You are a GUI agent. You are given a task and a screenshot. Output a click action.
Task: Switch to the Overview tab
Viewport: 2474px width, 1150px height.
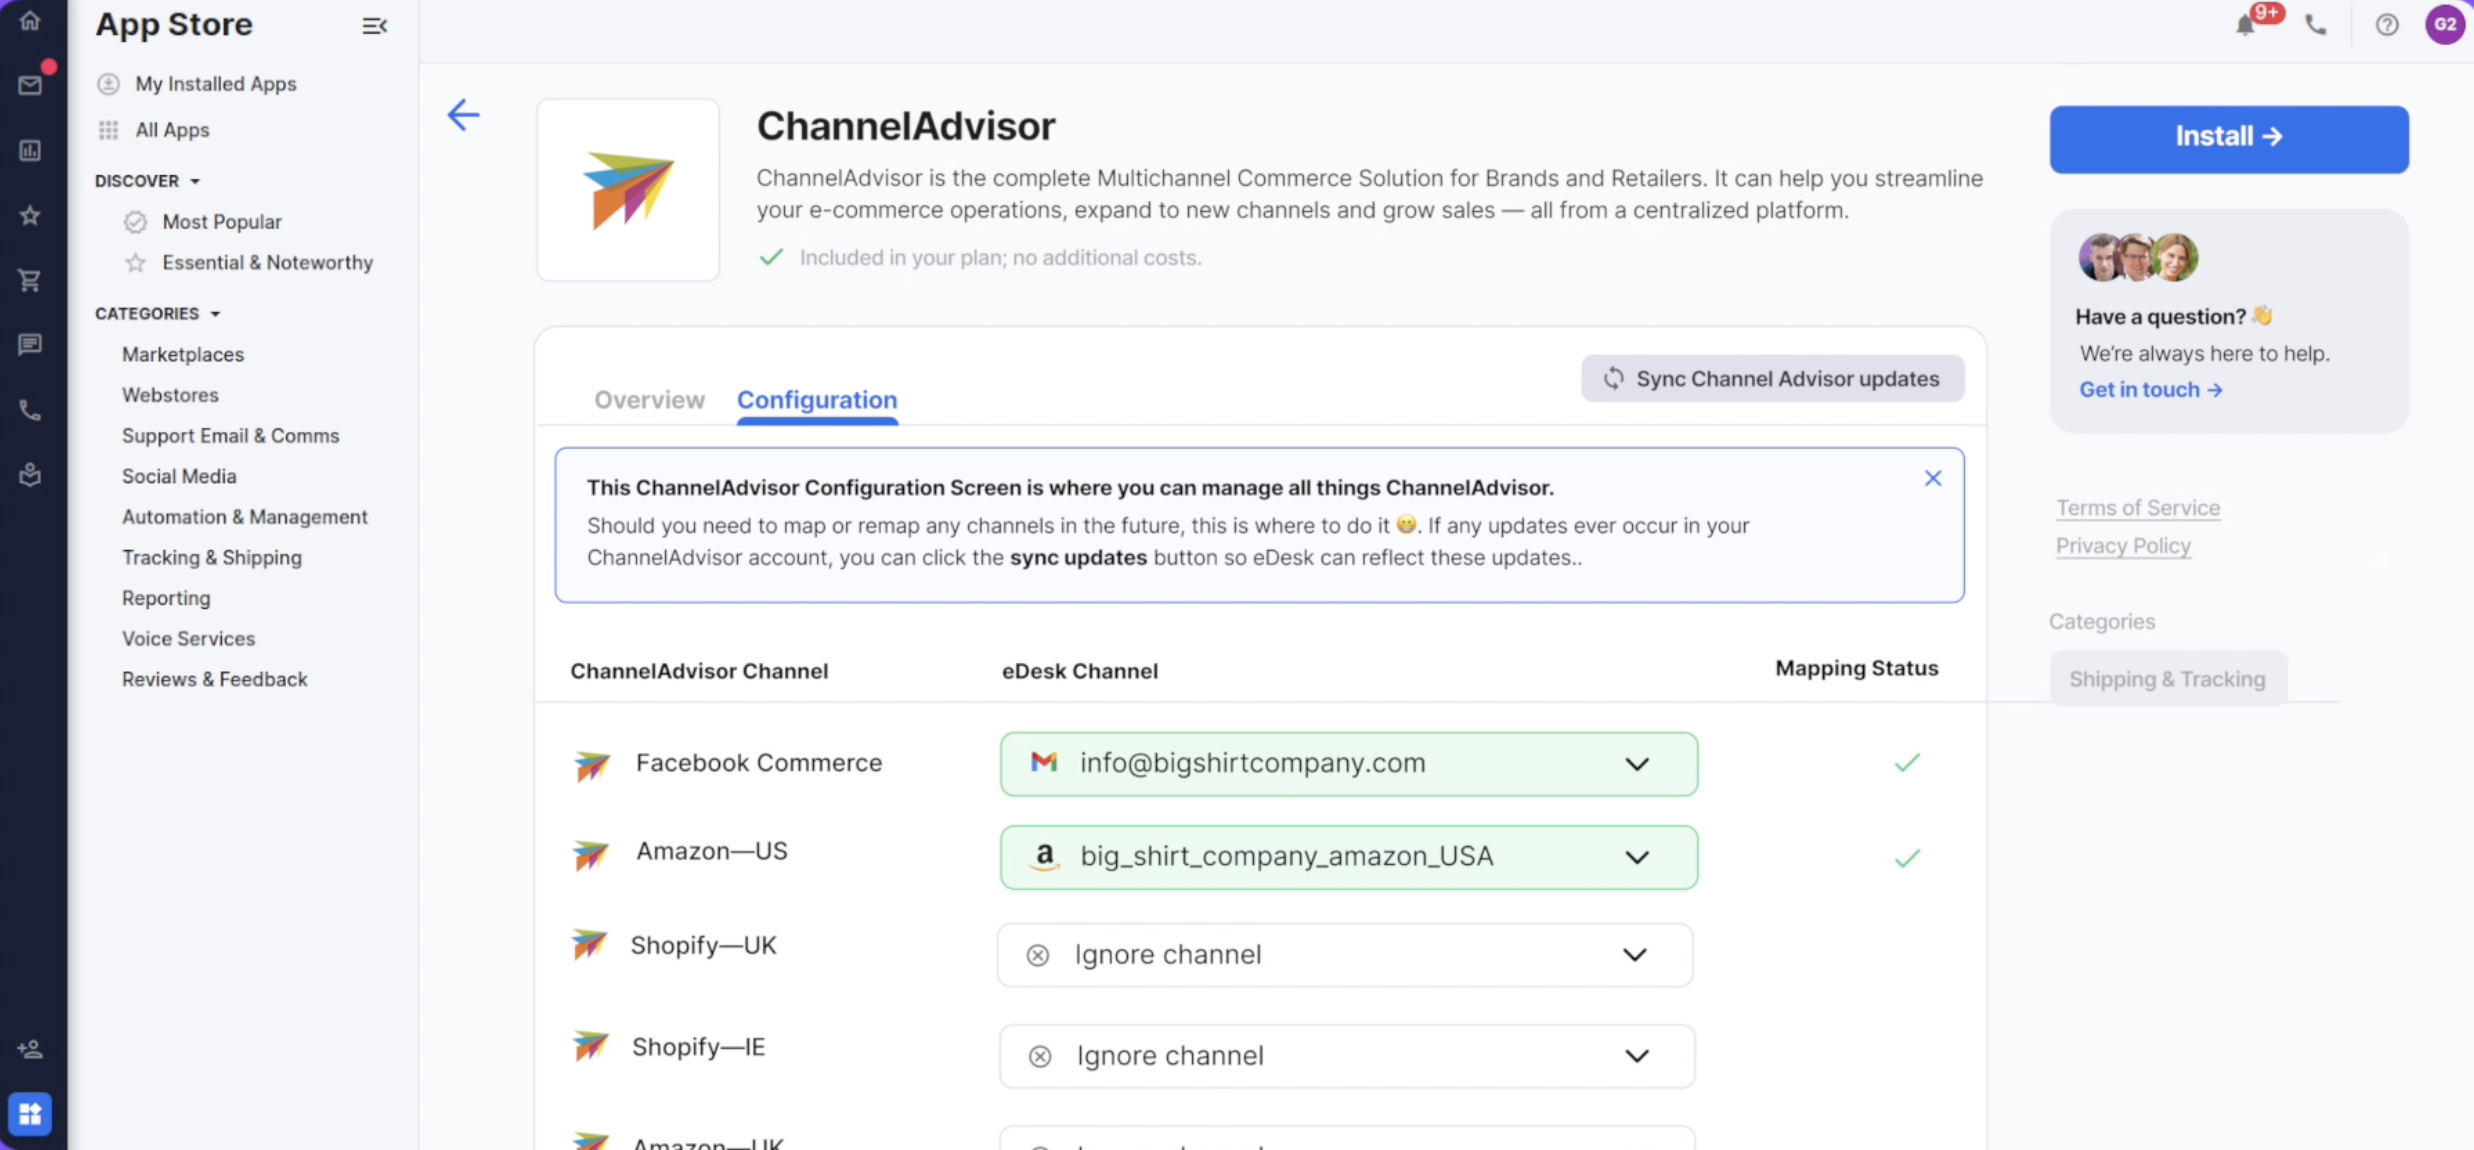[649, 400]
